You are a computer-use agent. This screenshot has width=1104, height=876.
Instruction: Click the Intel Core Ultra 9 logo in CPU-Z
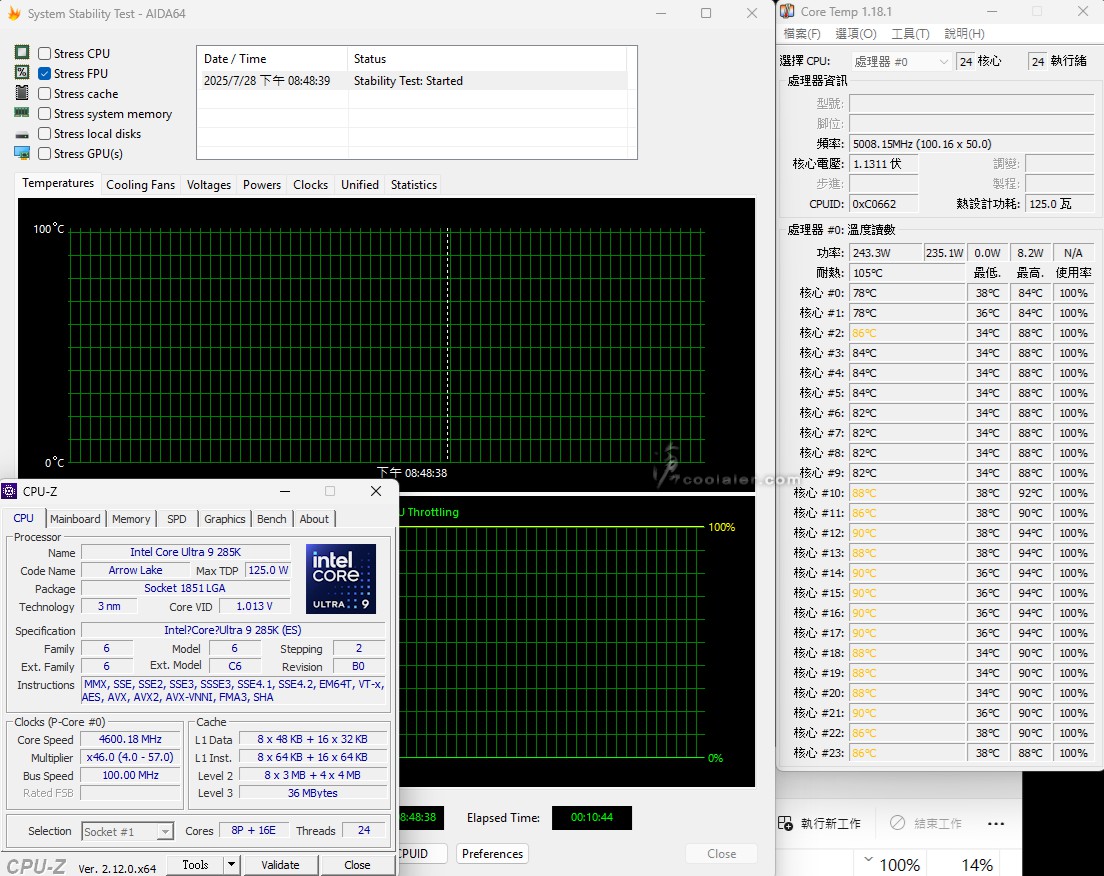coord(341,578)
